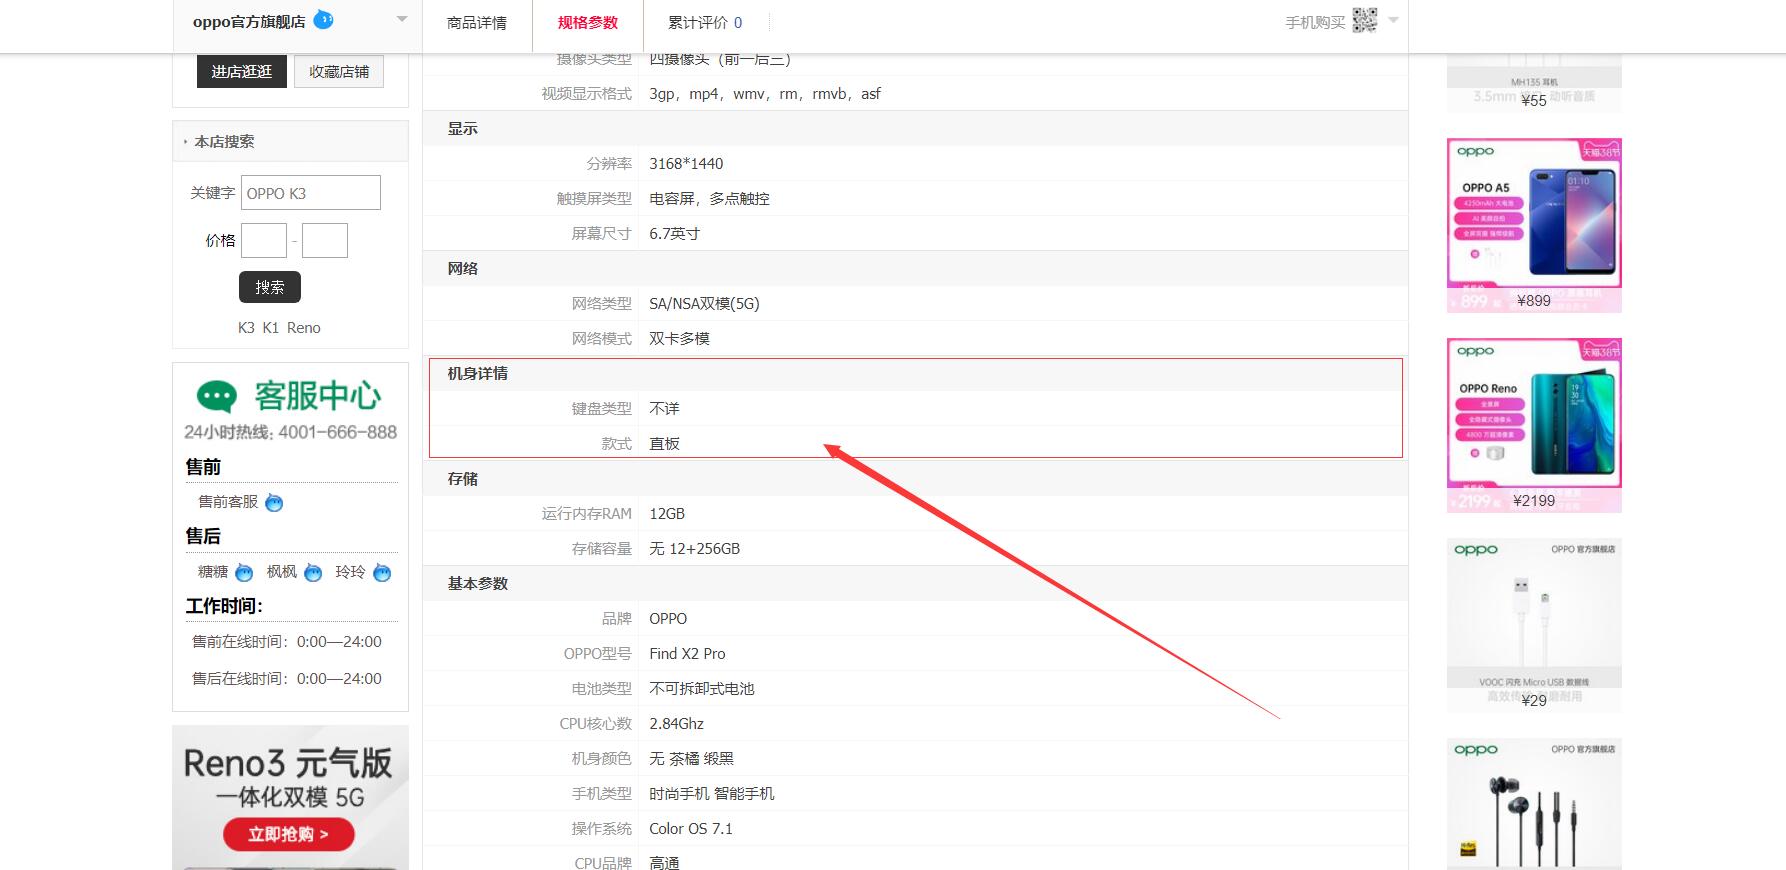Click the blue Wangwang chat icon beside oppo官方旗舰店
The image size is (1786, 870).
pyautogui.click(x=323, y=20)
